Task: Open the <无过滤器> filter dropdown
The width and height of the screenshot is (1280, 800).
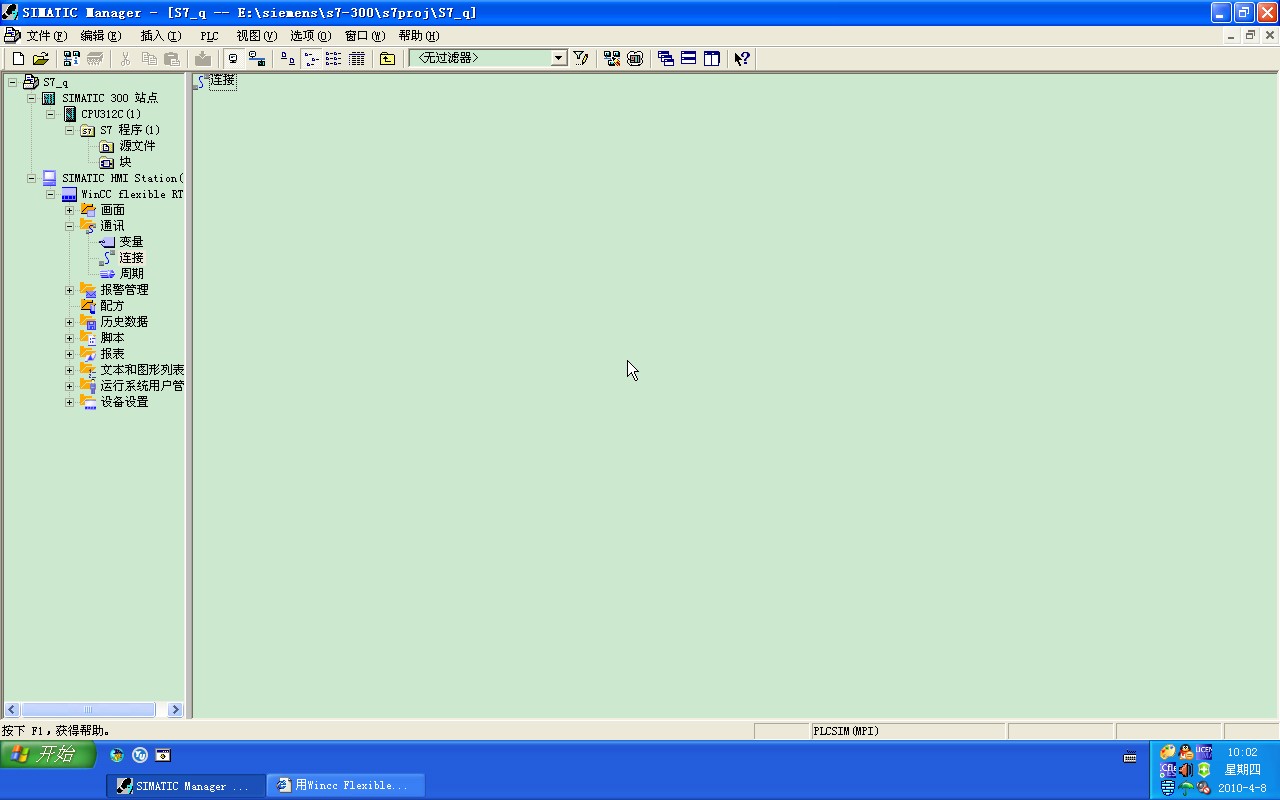Action: 559,59
